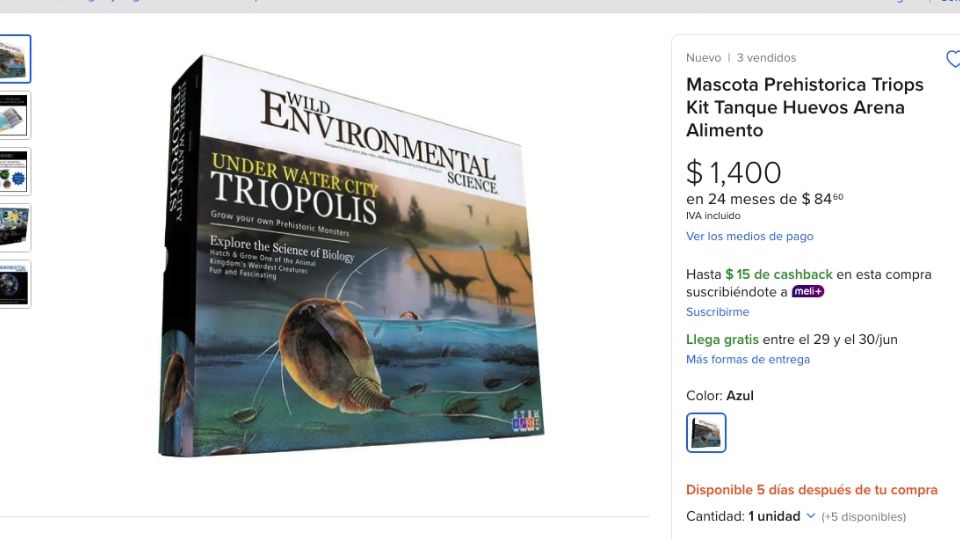The height and width of the screenshot is (540, 960).
Task: Click the orange "Disponible 5 días después" notice
Action: tap(811, 490)
